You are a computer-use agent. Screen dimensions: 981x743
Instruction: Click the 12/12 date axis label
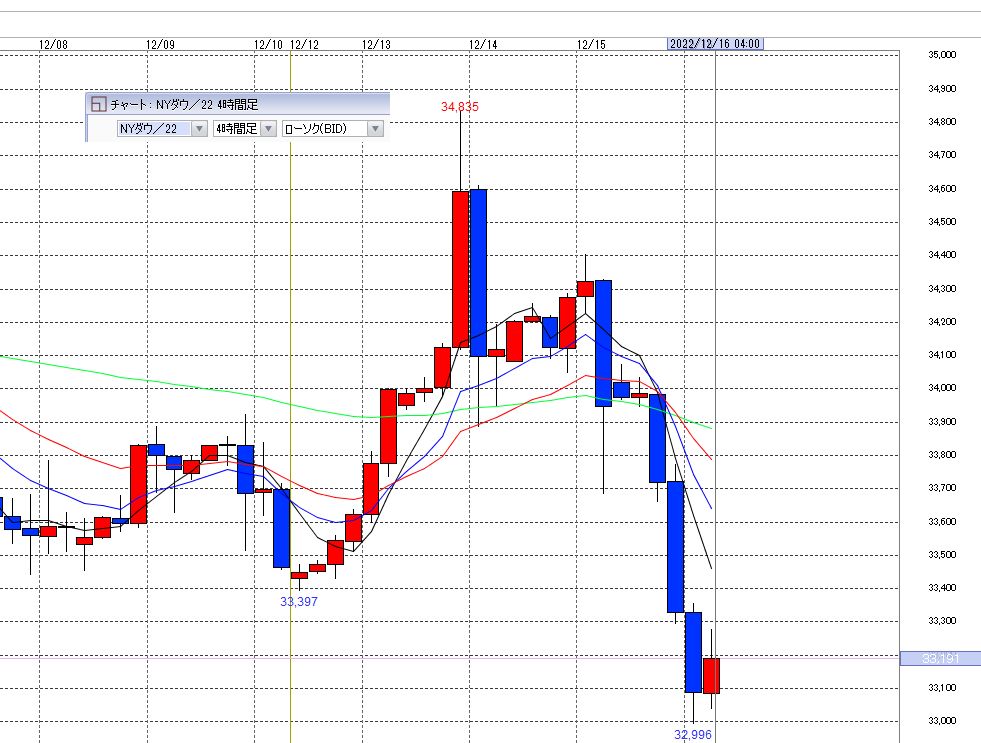point(305,44)
